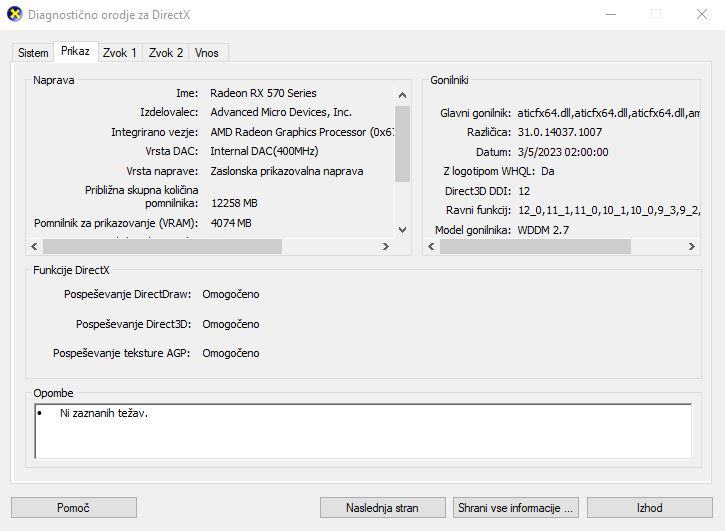Click Naprava vertical scrollbar thumb

(x=402, y=144)
